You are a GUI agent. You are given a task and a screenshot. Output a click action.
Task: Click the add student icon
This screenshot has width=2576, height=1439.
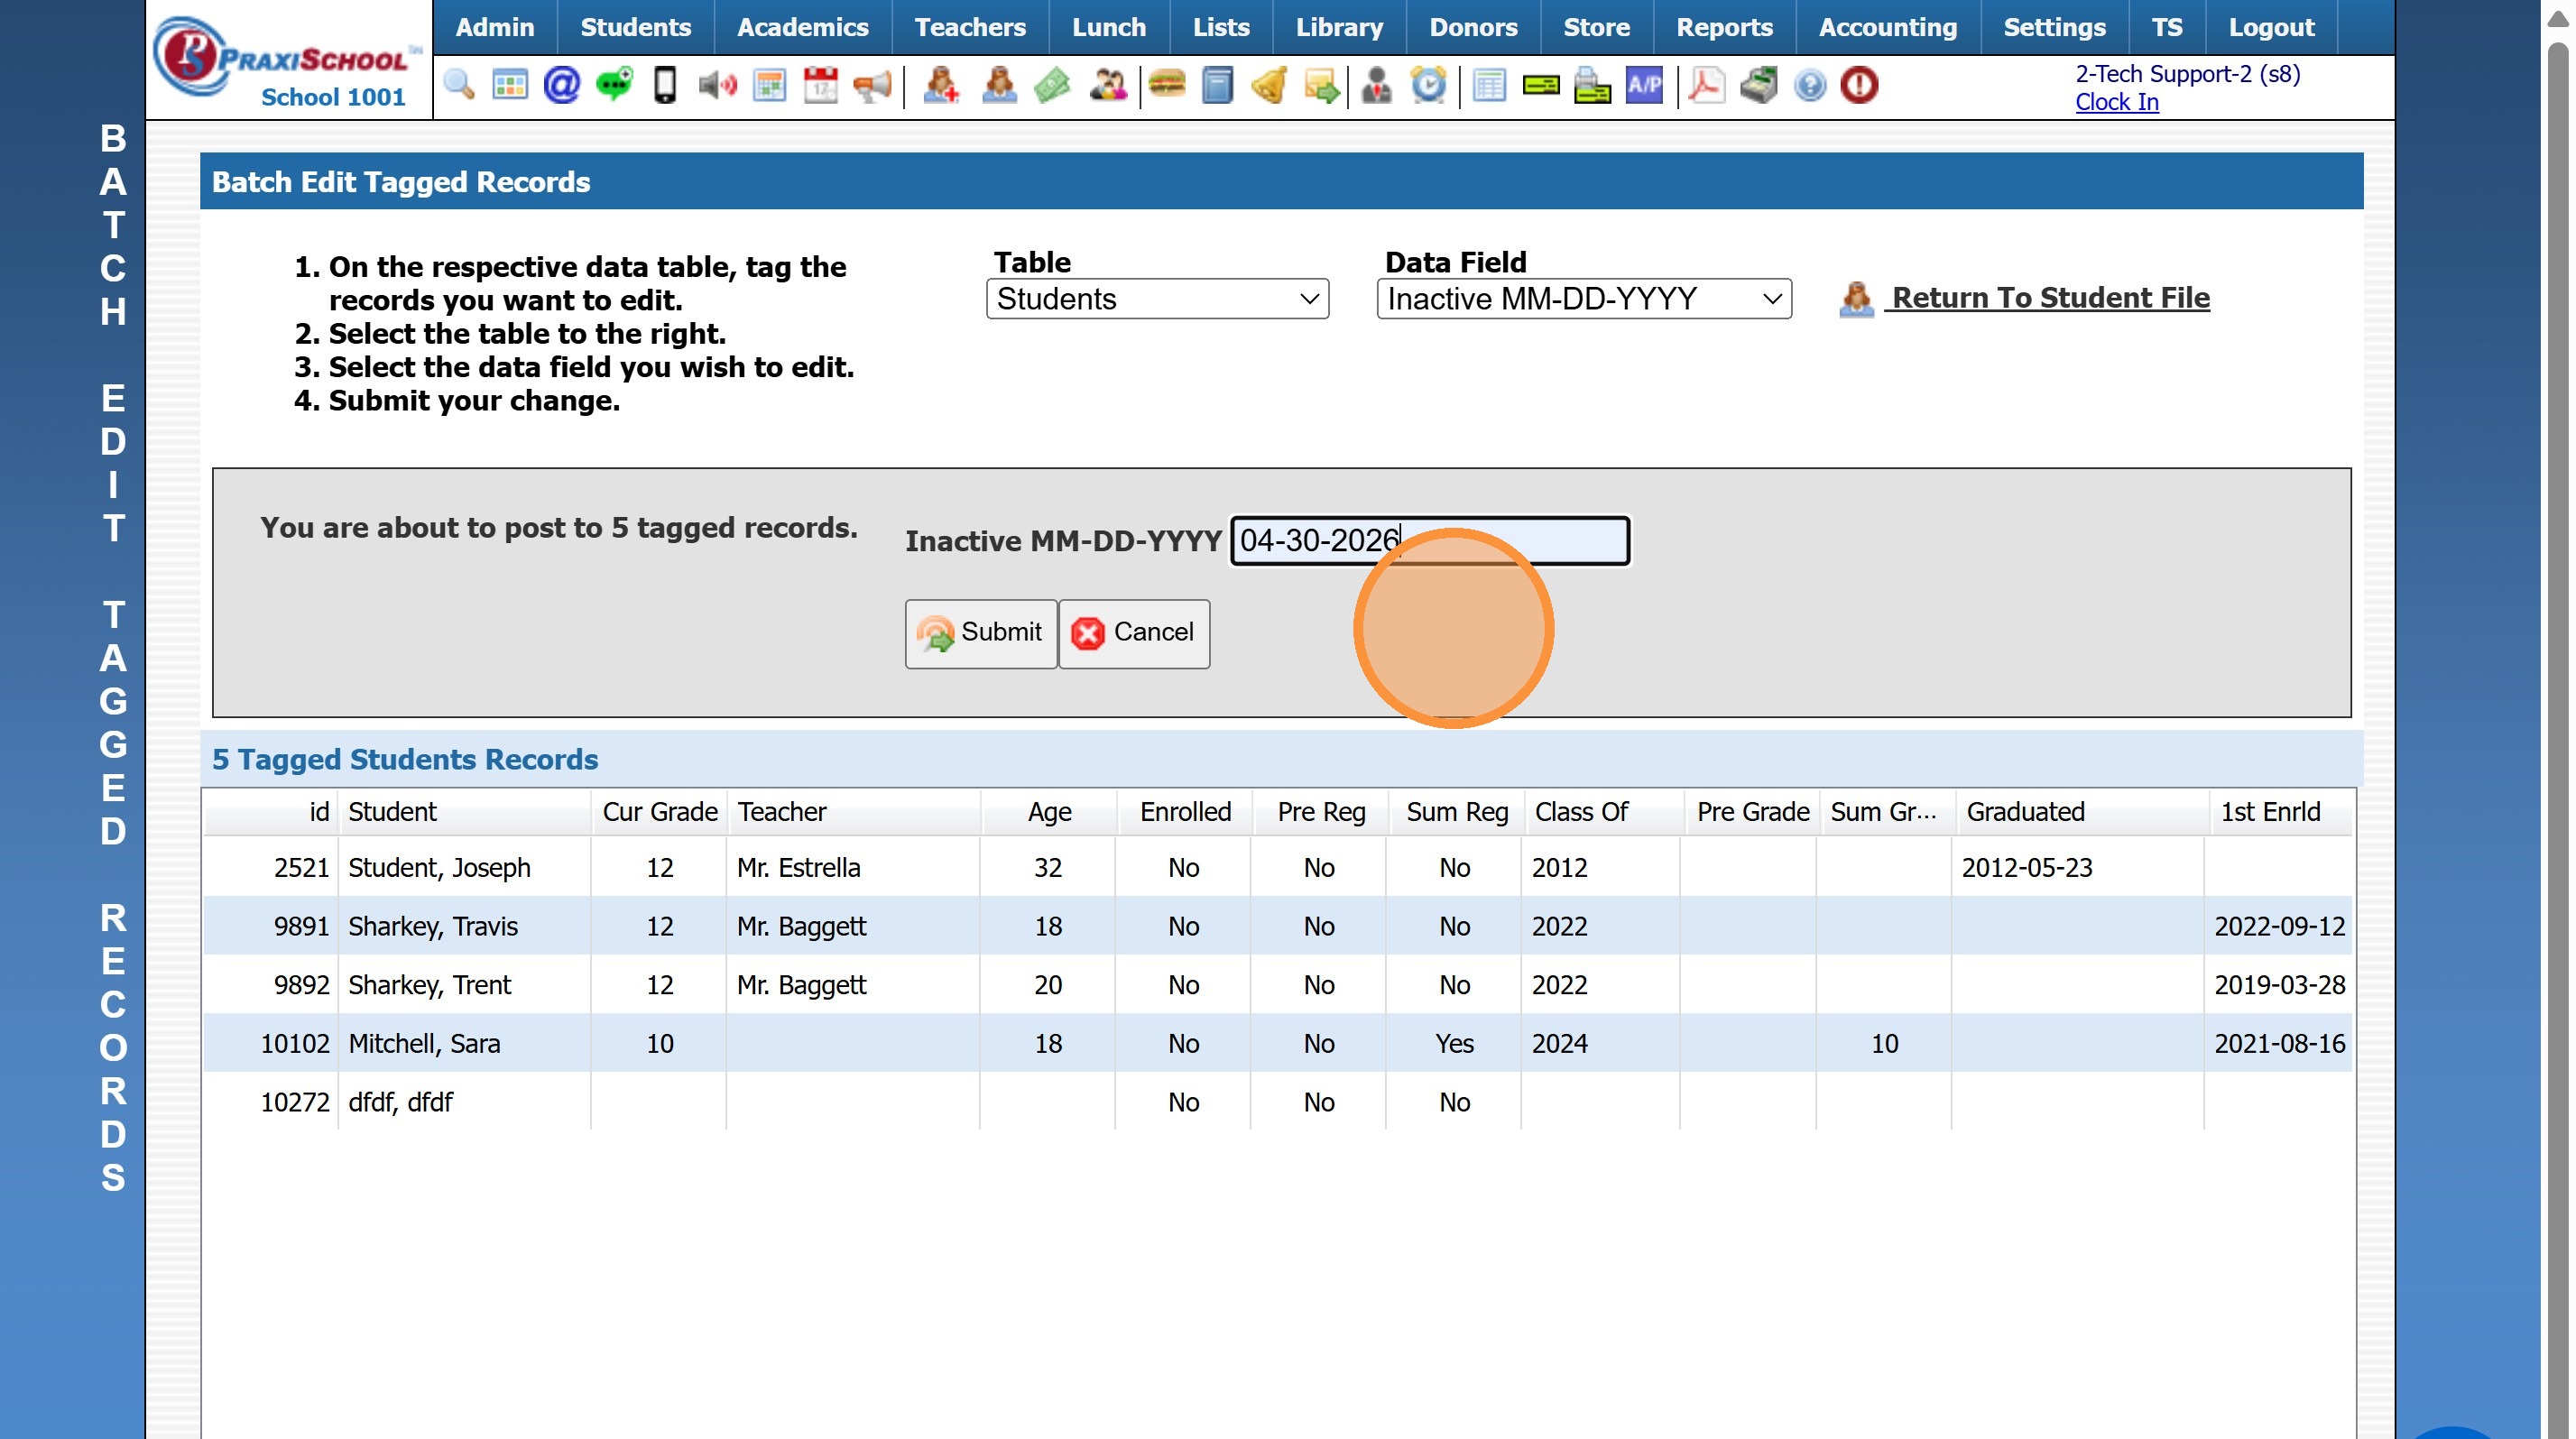pos(940,85)
